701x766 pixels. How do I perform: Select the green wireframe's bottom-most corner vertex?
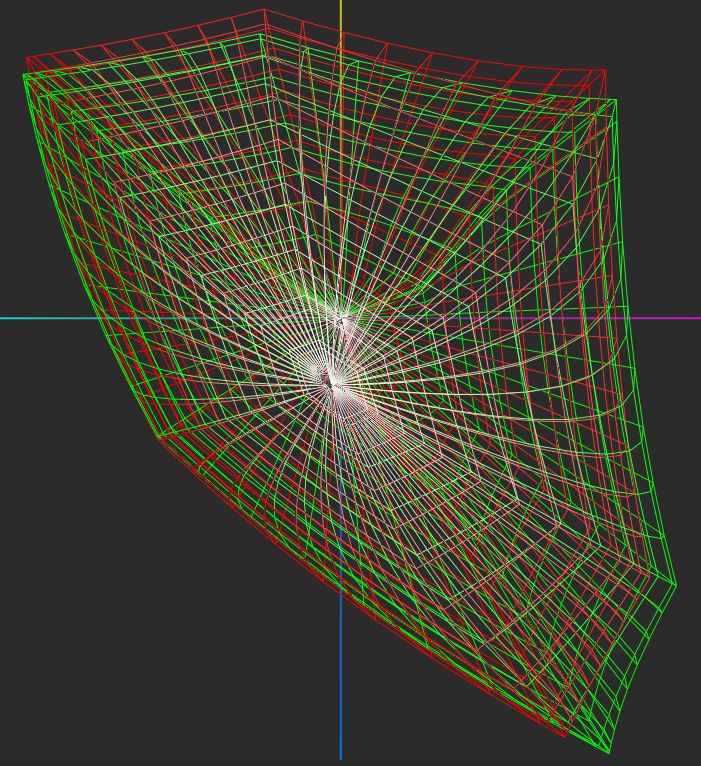609,752
